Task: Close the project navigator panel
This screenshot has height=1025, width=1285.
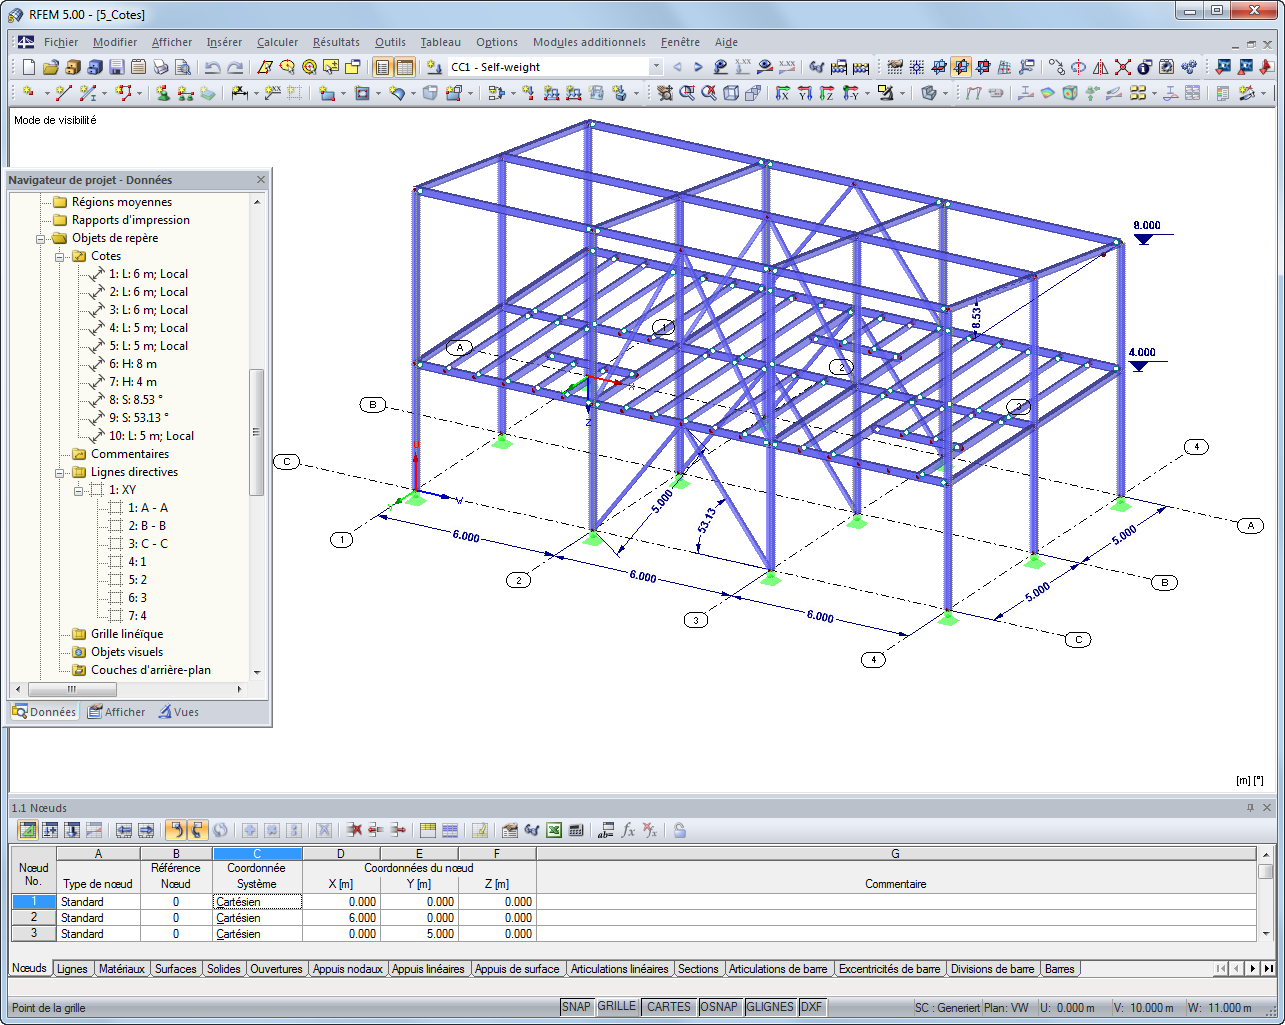Action: (x=261, y=180)
